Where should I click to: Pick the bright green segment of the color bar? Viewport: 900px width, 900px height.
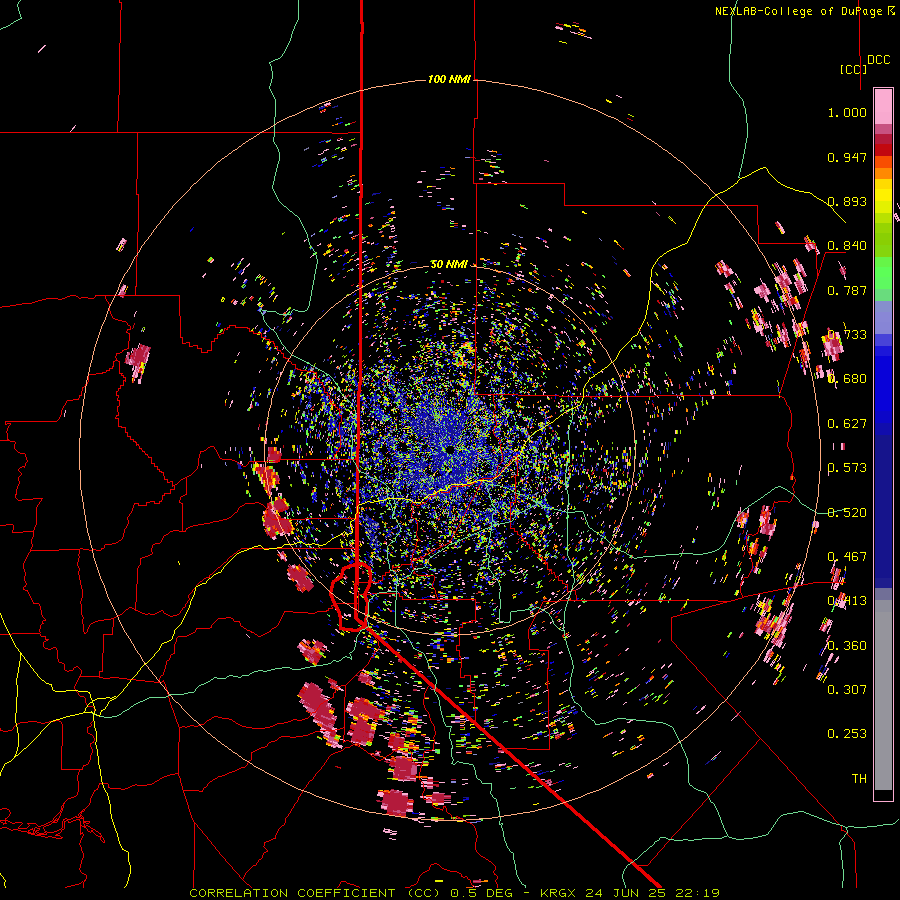click(883, 273)
